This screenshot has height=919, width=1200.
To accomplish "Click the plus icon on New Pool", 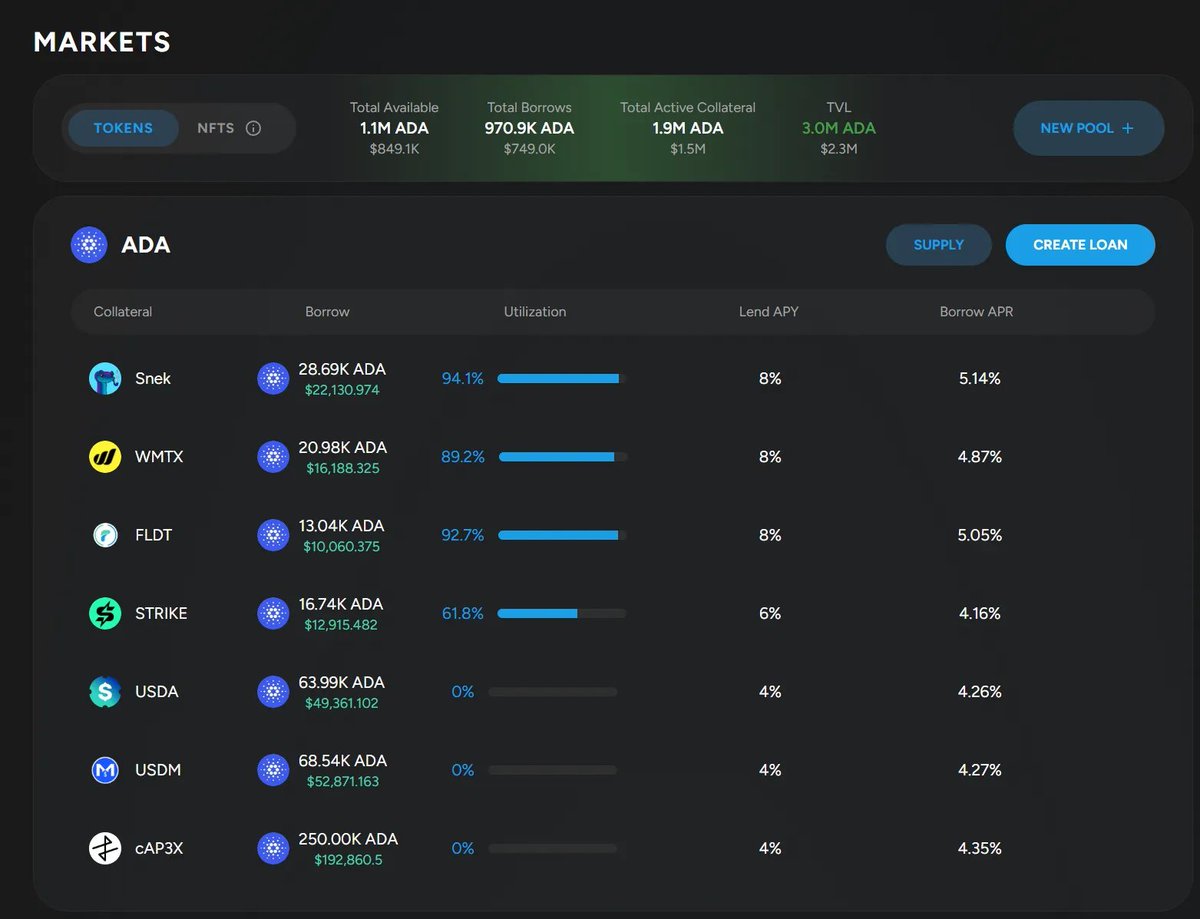I will pyautogui.click(x=1128, y=128).
